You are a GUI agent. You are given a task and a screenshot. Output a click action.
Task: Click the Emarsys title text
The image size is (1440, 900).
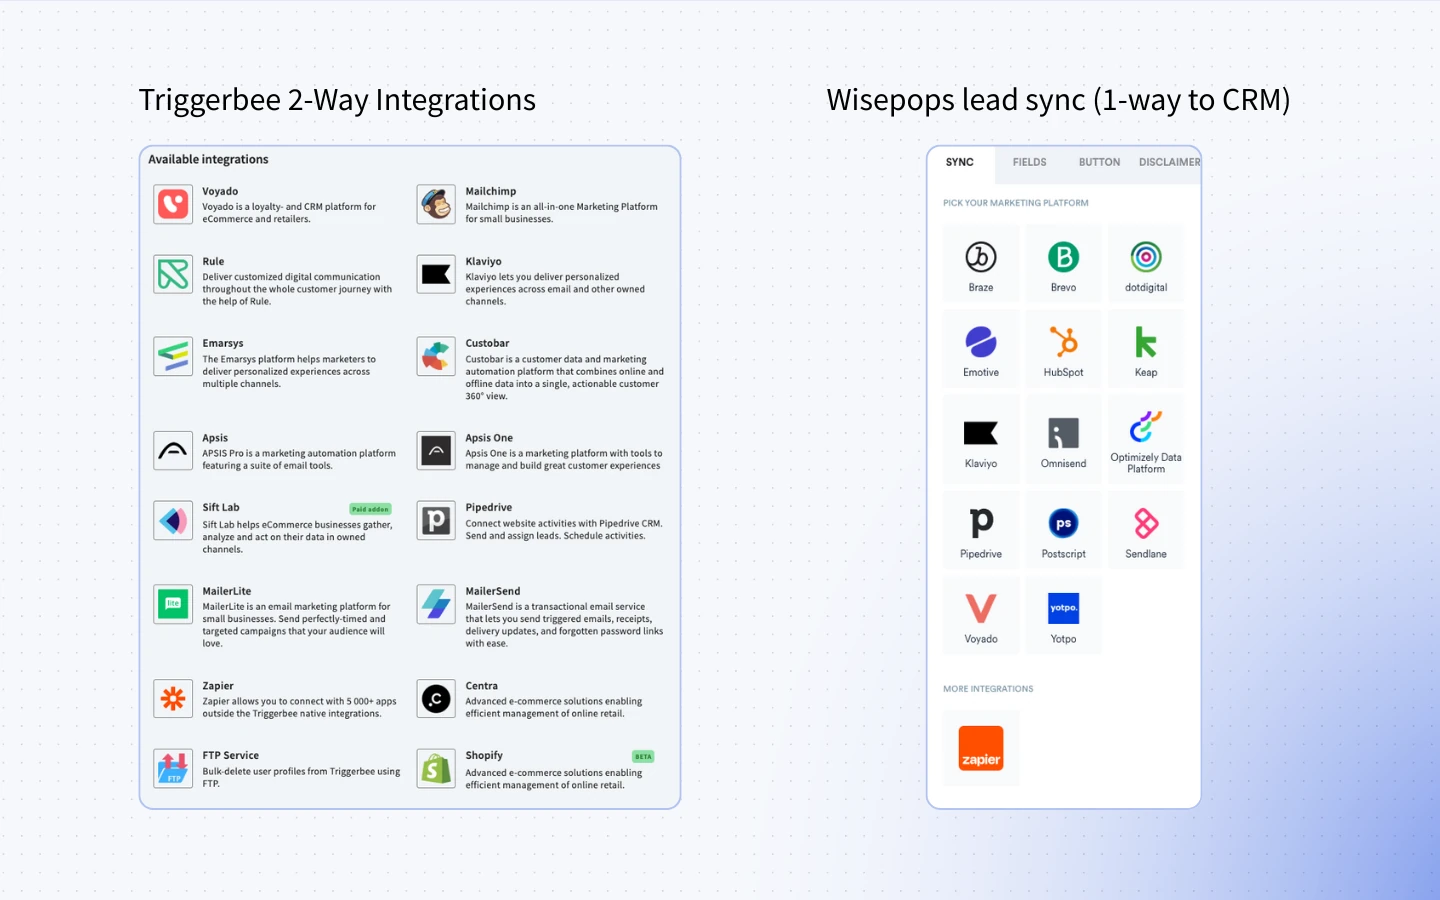(223, 343)
